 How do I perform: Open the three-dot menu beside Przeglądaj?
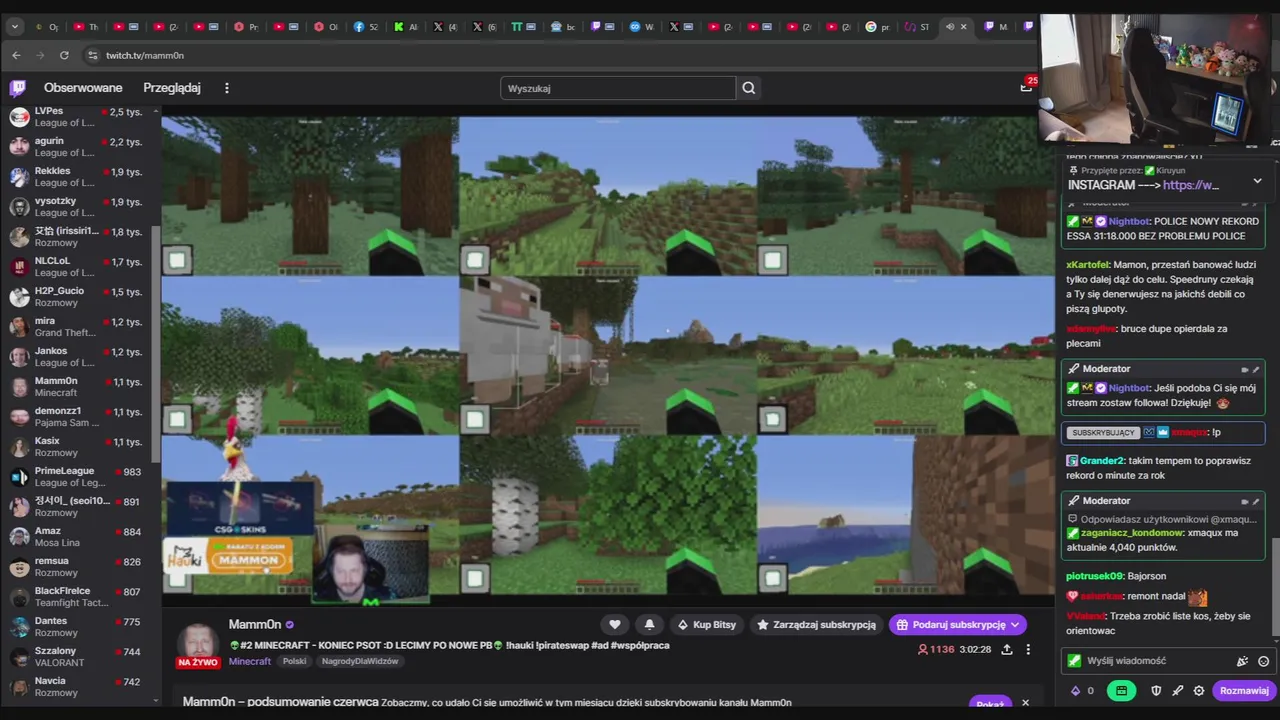[x=227, y=88]
